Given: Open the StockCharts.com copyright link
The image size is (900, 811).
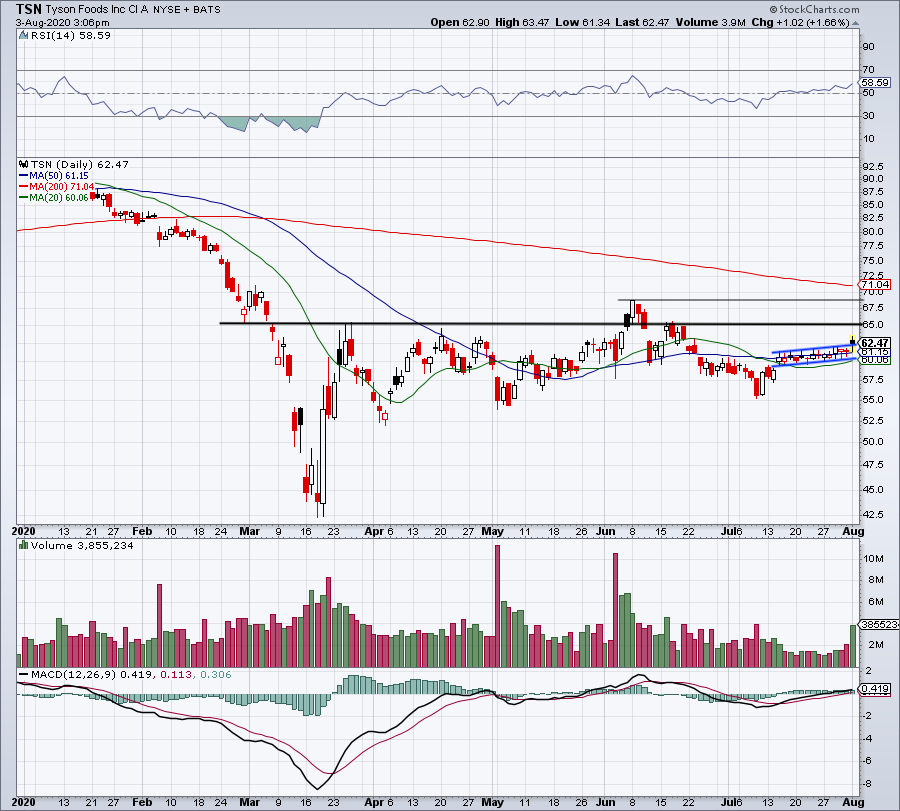Looking at the screenshot, I should click(814, 10).
